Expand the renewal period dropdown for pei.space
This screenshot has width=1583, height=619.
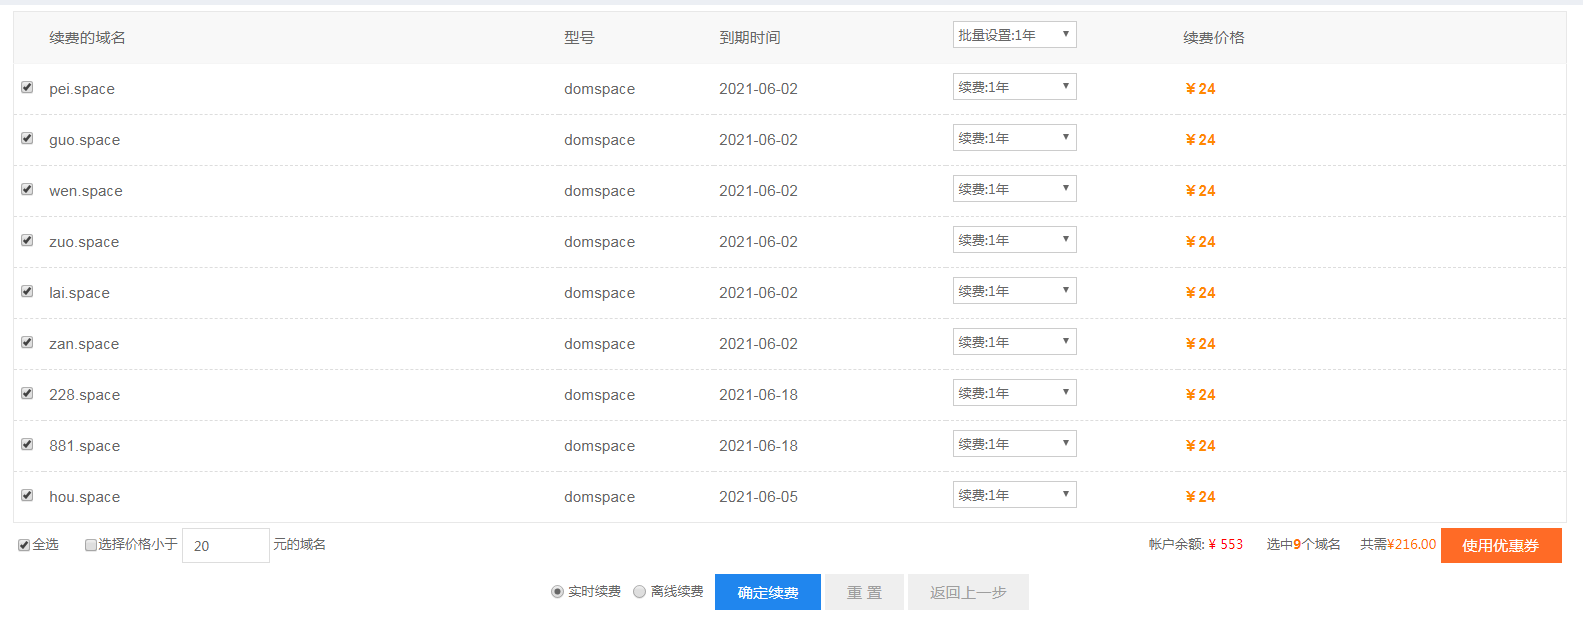pyautogui.click(x=1014, y=87)
